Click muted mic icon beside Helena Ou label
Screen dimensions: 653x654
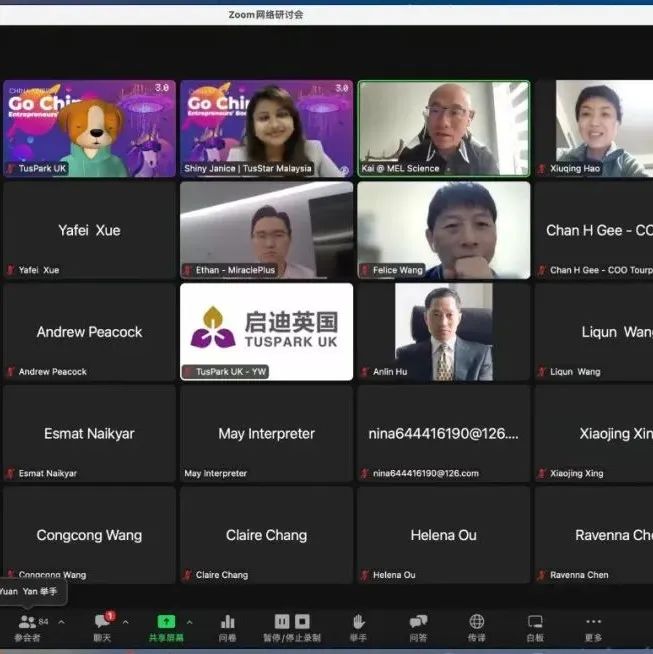365,575
